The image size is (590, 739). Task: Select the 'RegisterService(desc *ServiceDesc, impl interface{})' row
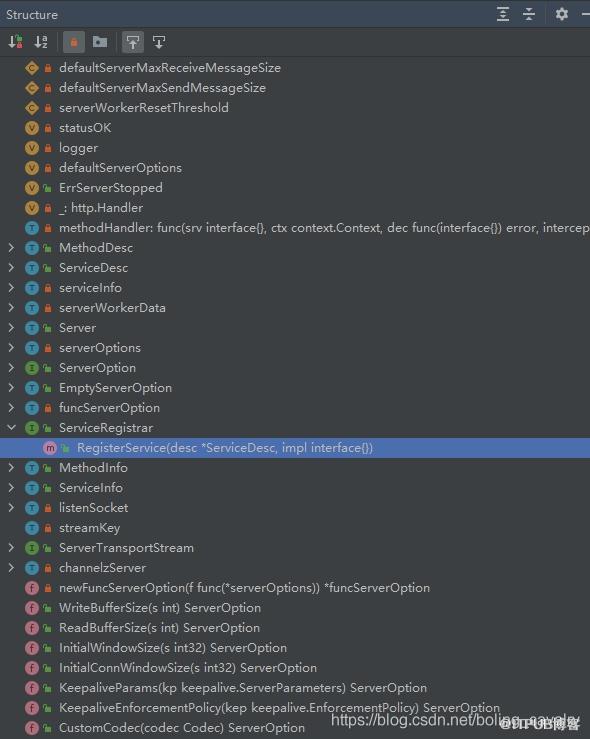tap(295, 448)
